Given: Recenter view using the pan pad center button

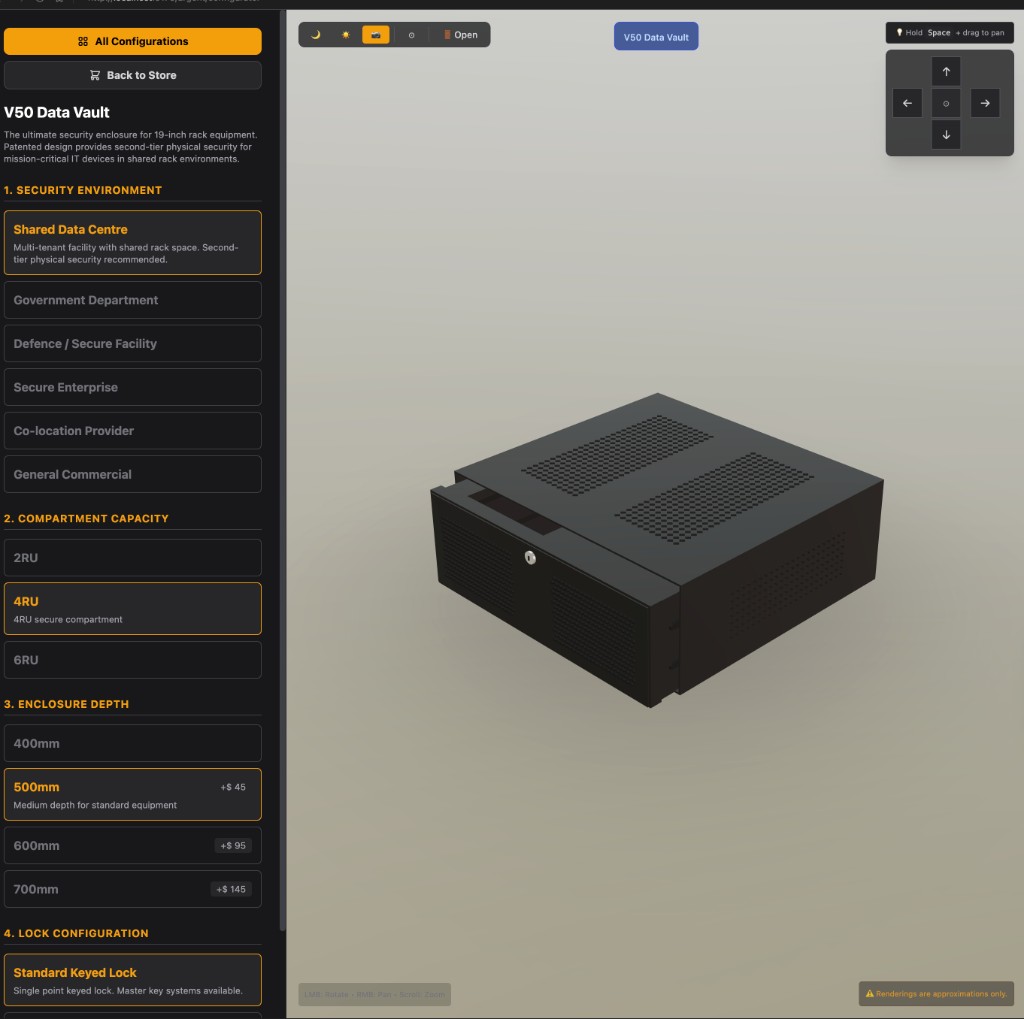Looking at the screenshot, I should [946, 103].
